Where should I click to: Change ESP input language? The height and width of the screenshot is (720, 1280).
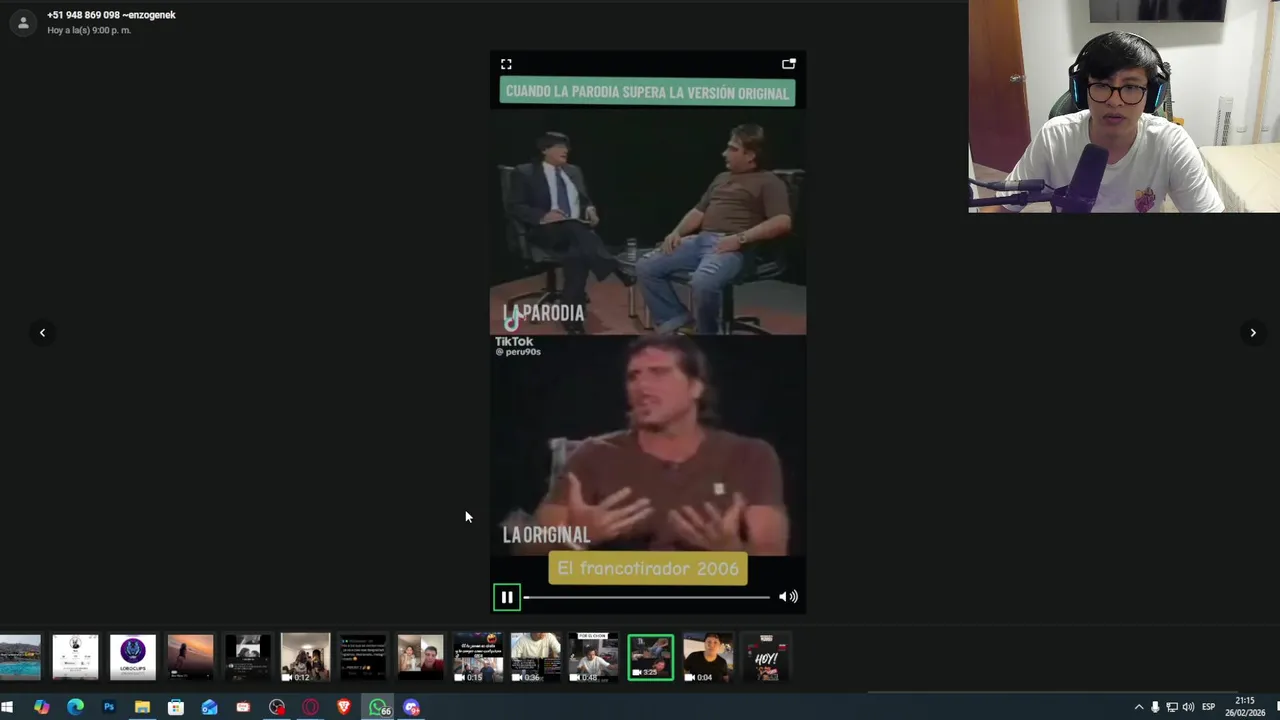[1208, 707]
